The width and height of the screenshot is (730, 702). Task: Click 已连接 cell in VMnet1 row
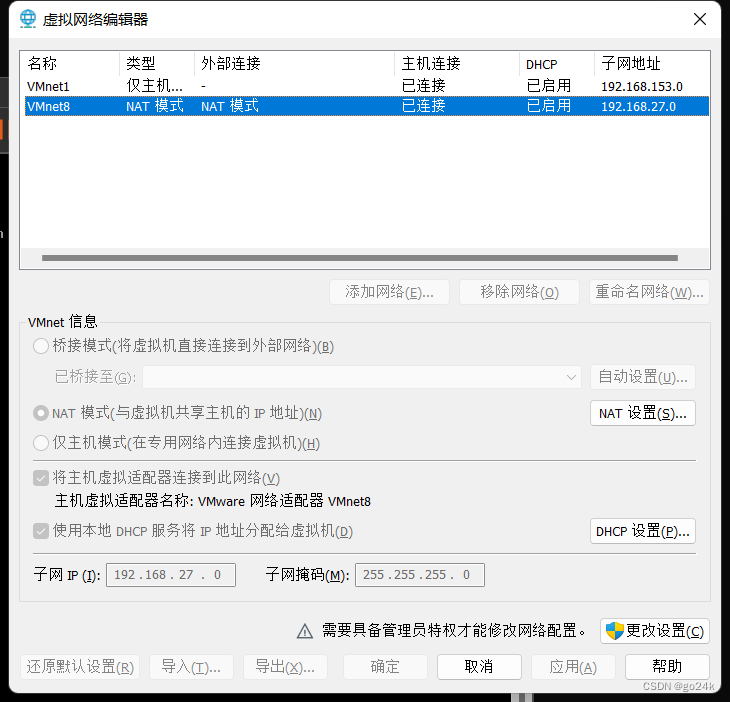[423, 86]
